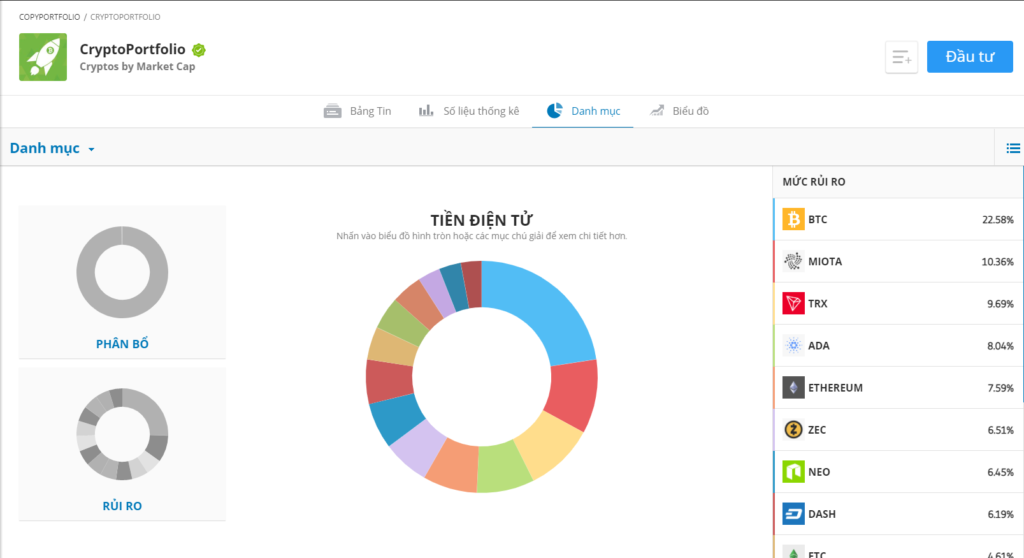
Task: Click the lavender donut segment at bottom left
Action: pos(418,448)
